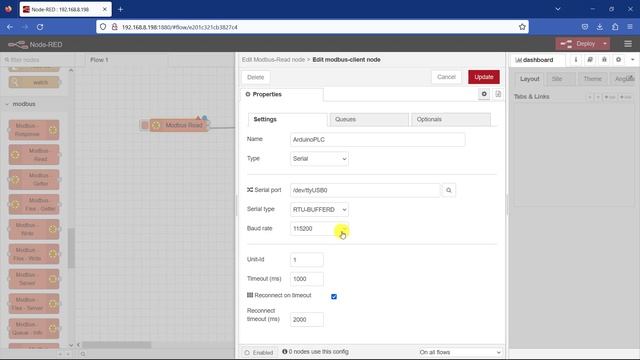
Task: Select Modbus-Getter palette node
Action: click(x=34, y=180)
